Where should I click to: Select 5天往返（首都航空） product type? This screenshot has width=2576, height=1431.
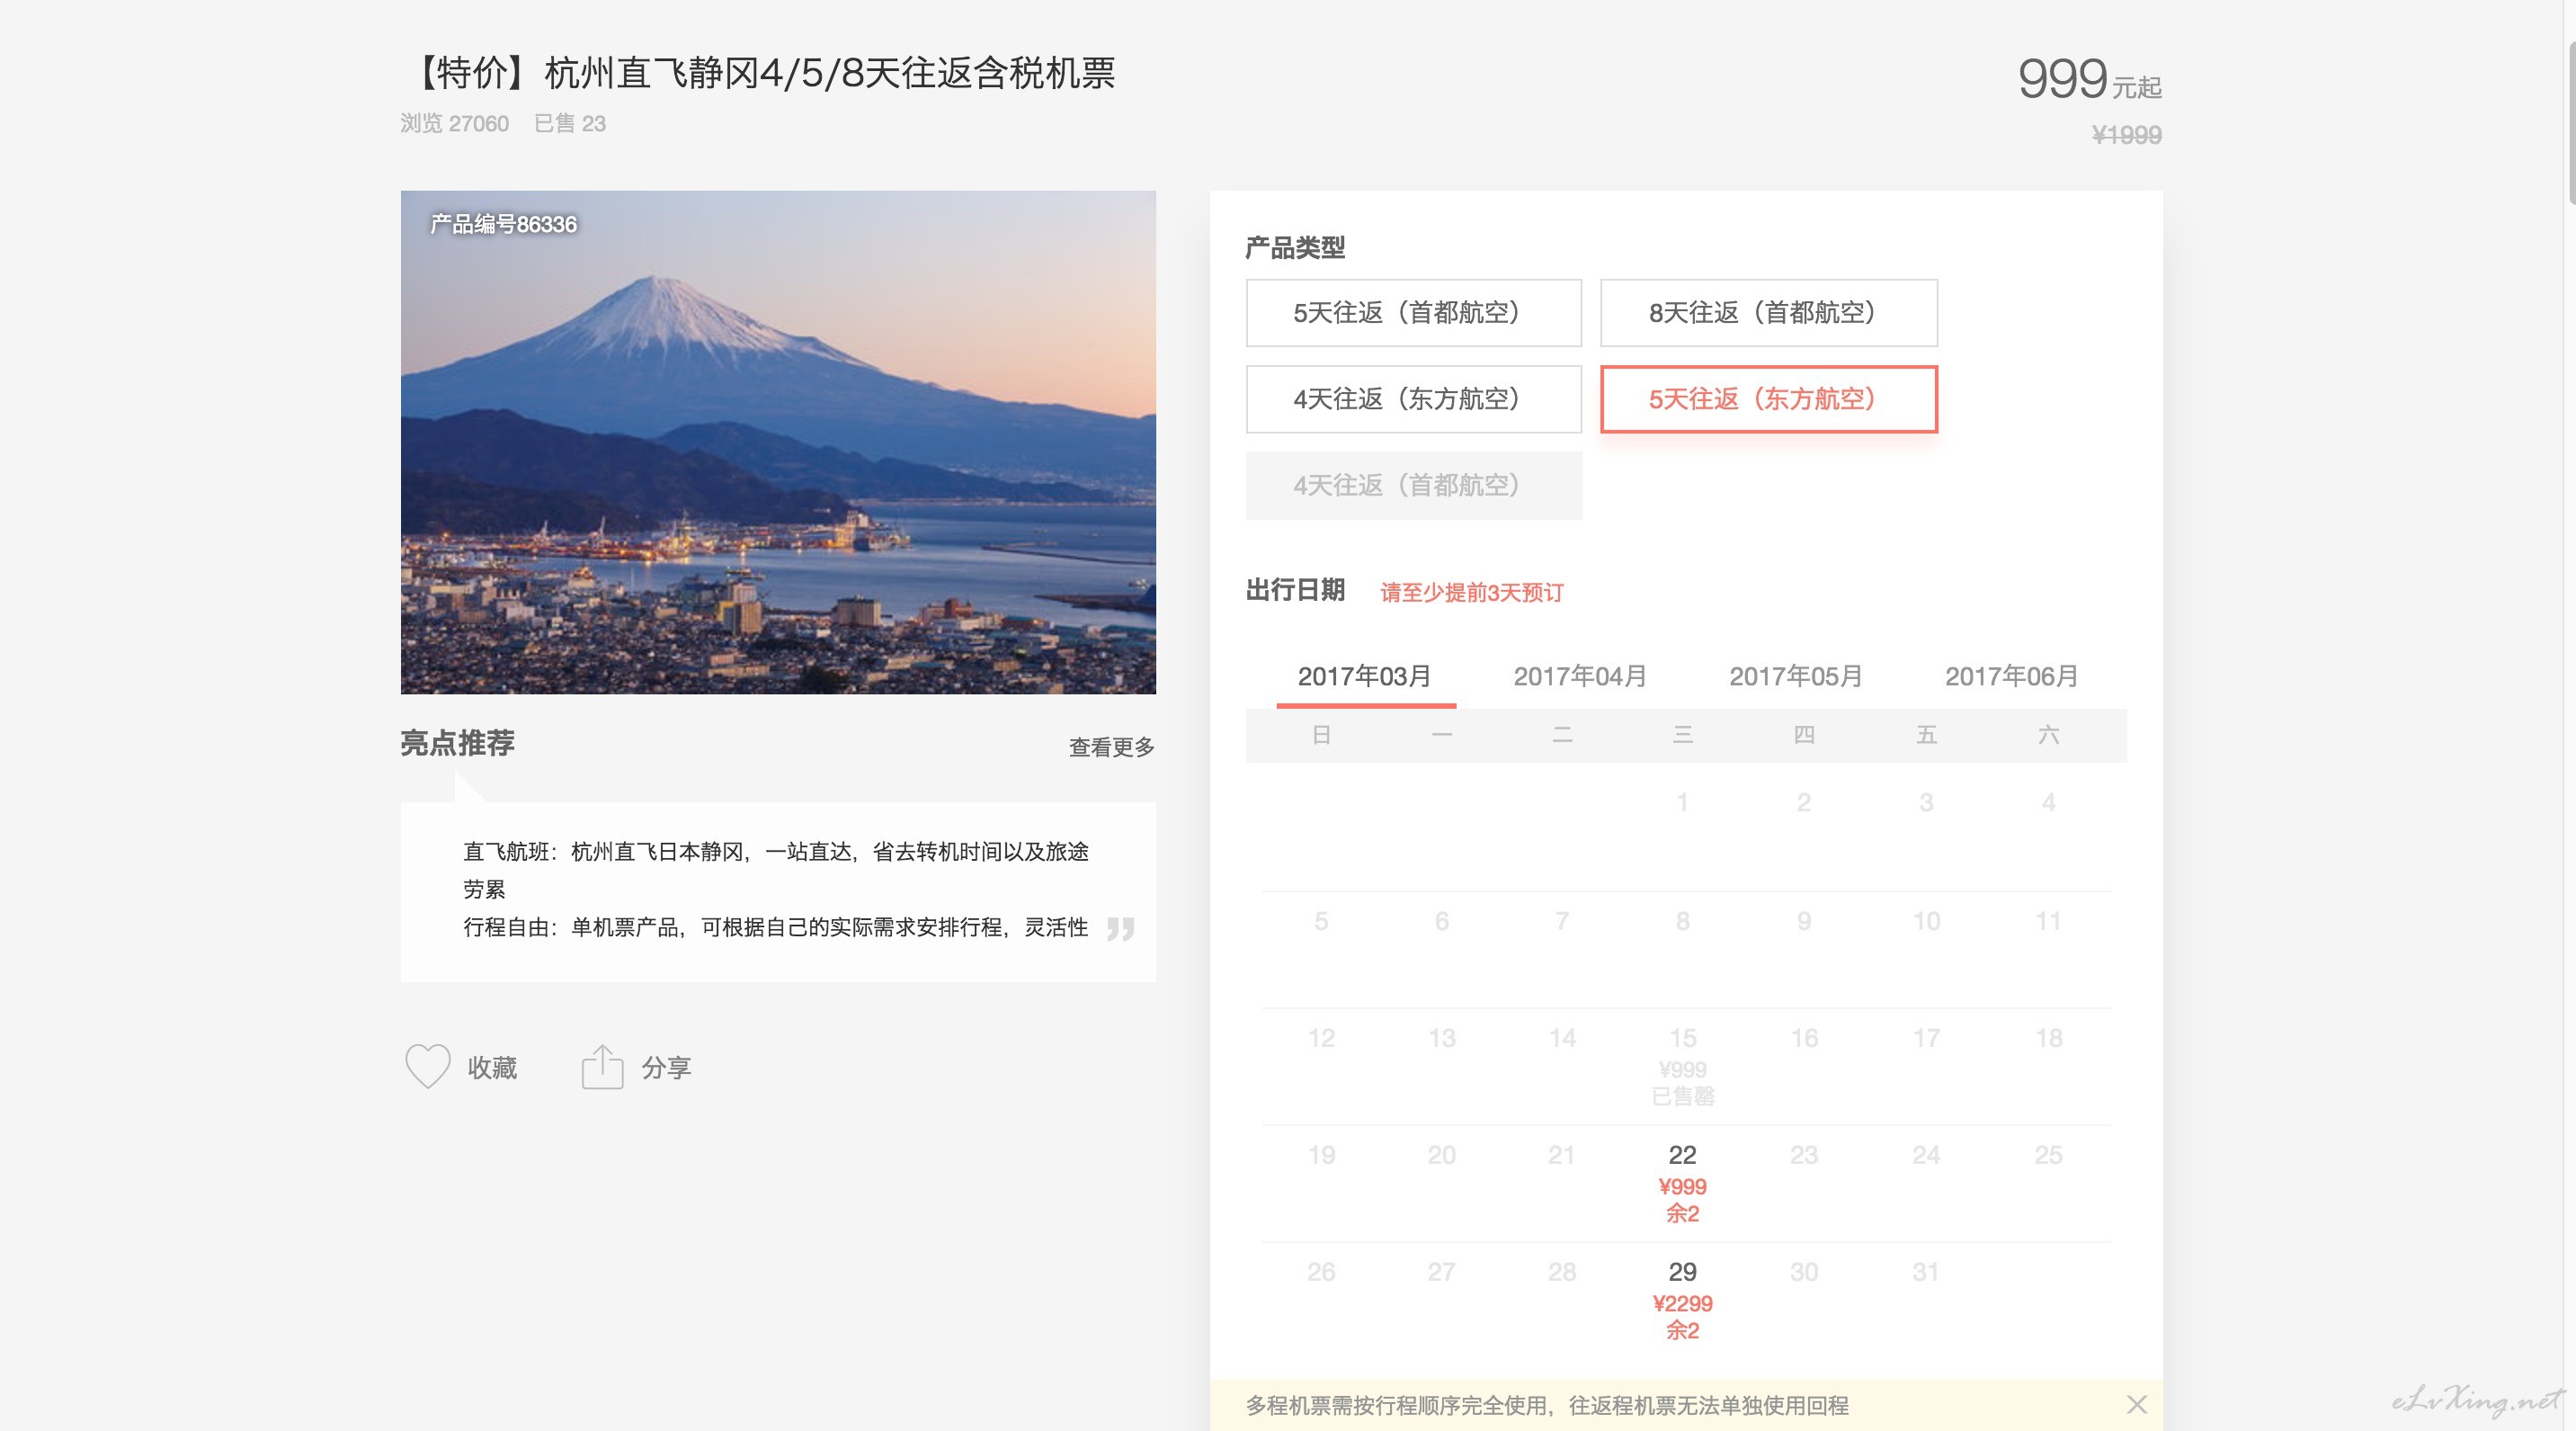pyautogui.click(x=1413, y=313)
